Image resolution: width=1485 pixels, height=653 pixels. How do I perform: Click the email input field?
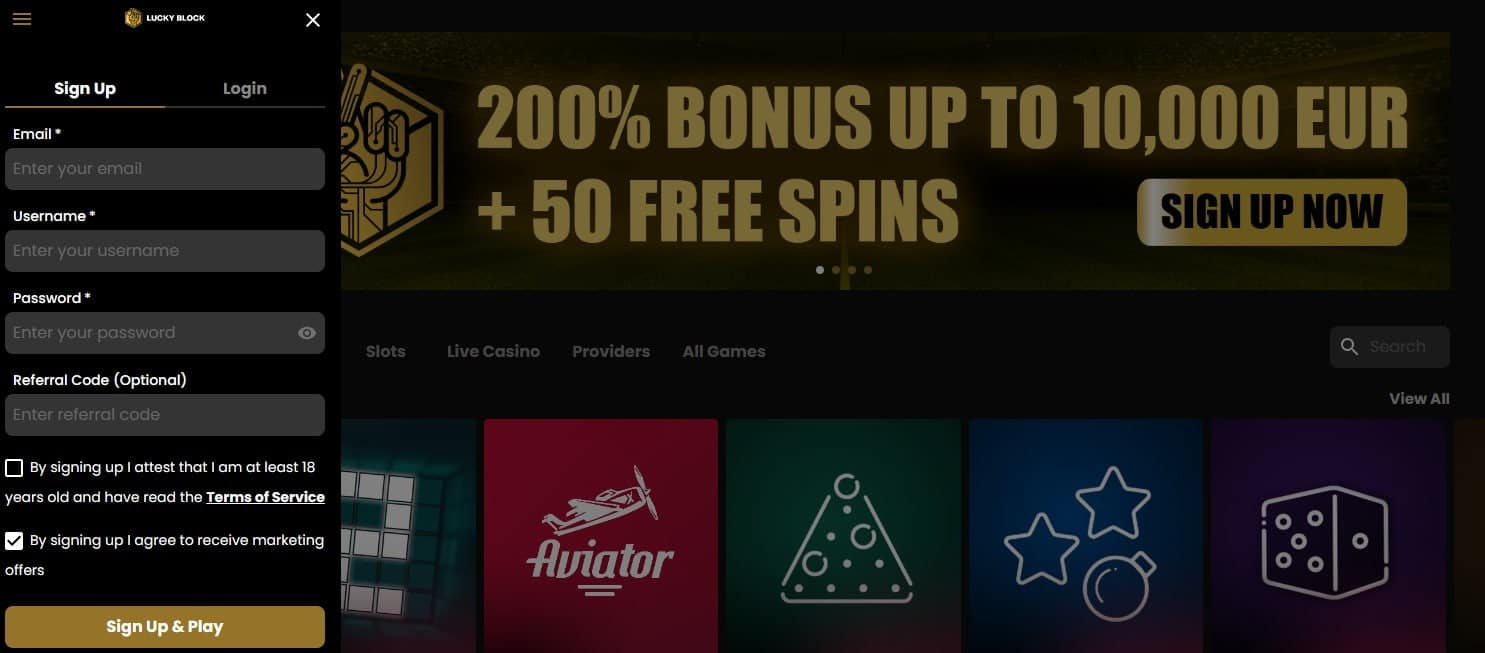[x=165, y=169]
